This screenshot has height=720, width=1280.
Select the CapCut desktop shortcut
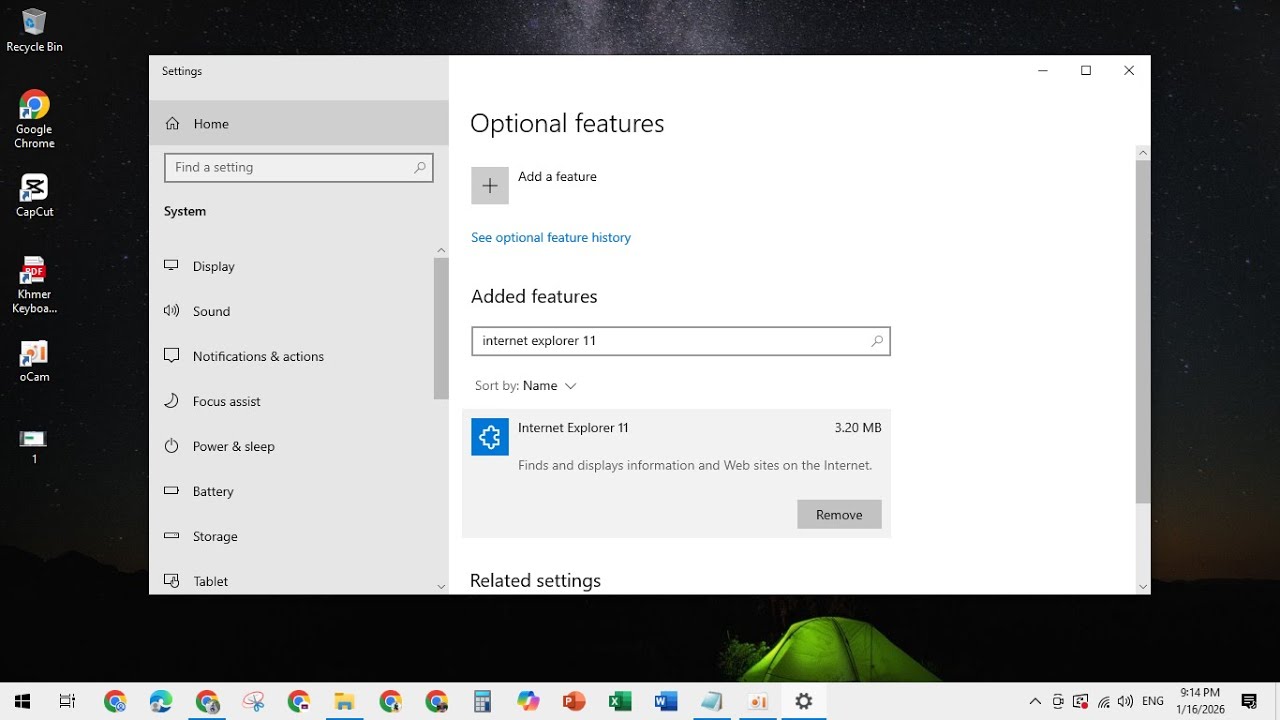tap(34, 195)
